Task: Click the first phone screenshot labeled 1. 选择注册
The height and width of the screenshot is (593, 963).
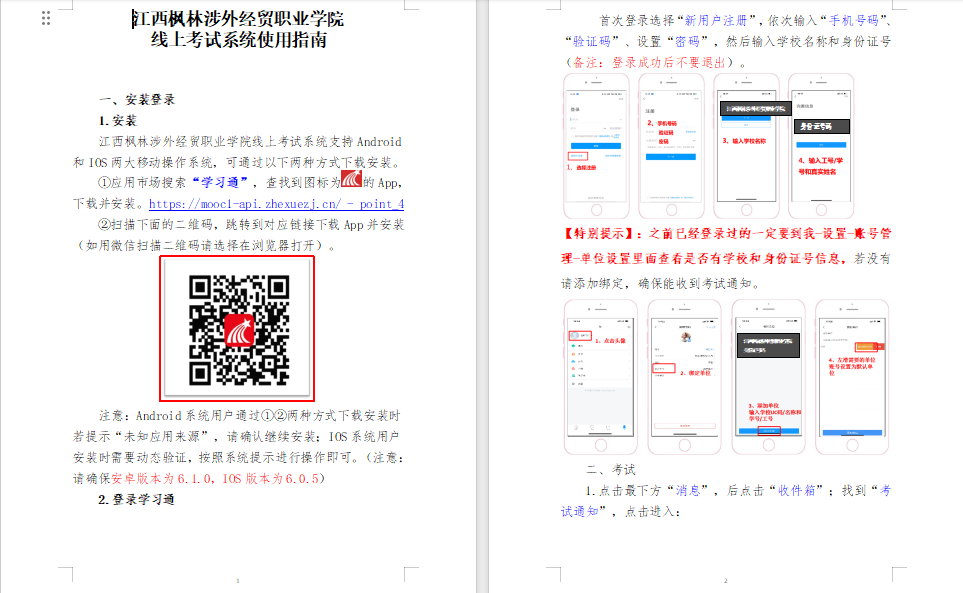Action: tap(595, 146)
